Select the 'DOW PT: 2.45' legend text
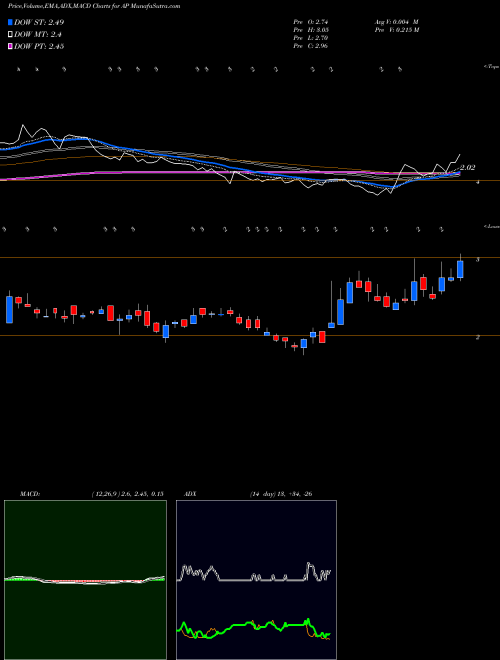Image resolution: width=500 pixels, height=660 pixels. 39,47
